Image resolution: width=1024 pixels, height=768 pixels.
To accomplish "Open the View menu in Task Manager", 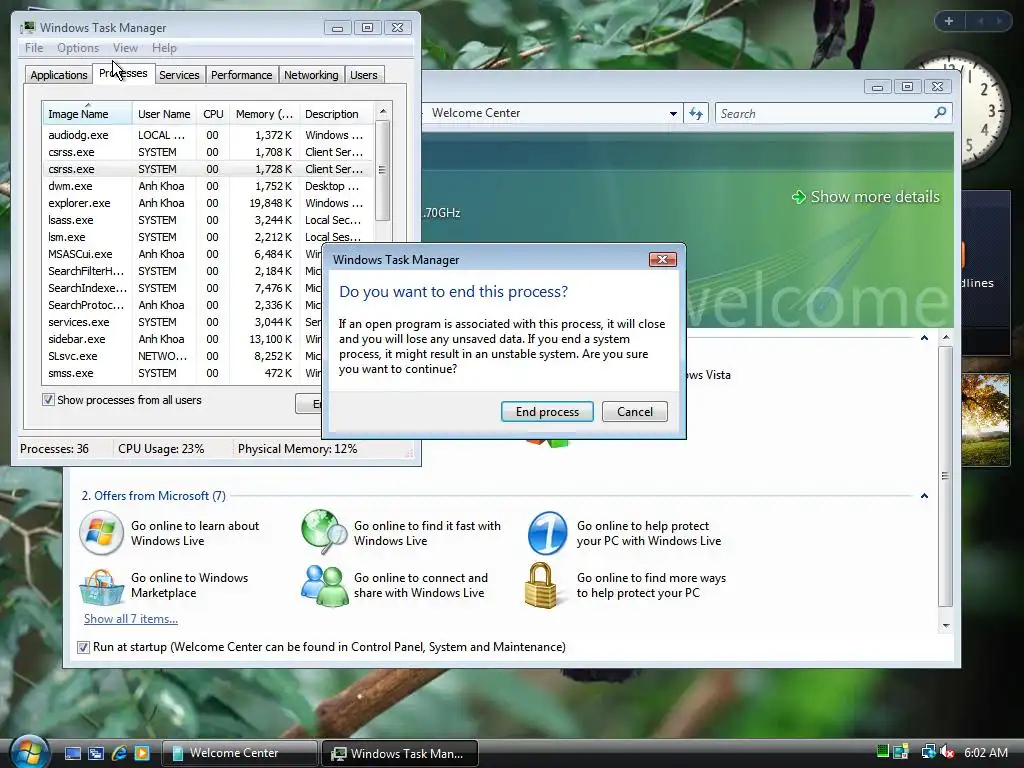I will (125, 48).
